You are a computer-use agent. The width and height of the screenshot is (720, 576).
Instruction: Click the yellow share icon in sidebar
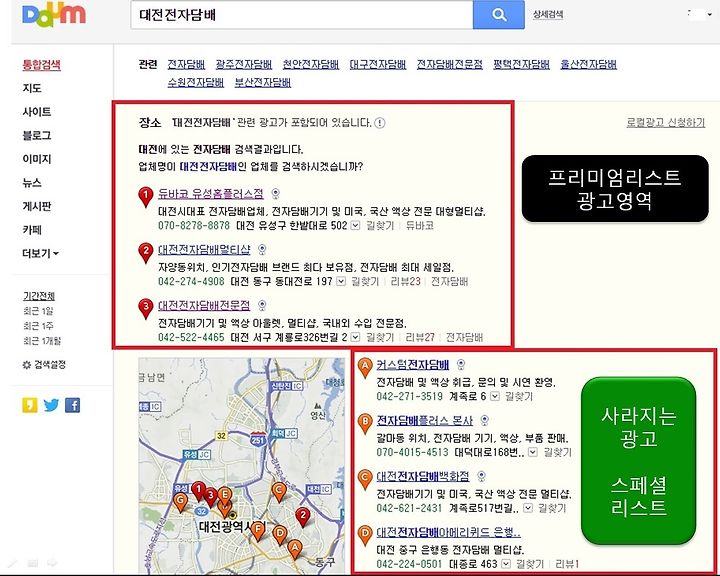30,406
